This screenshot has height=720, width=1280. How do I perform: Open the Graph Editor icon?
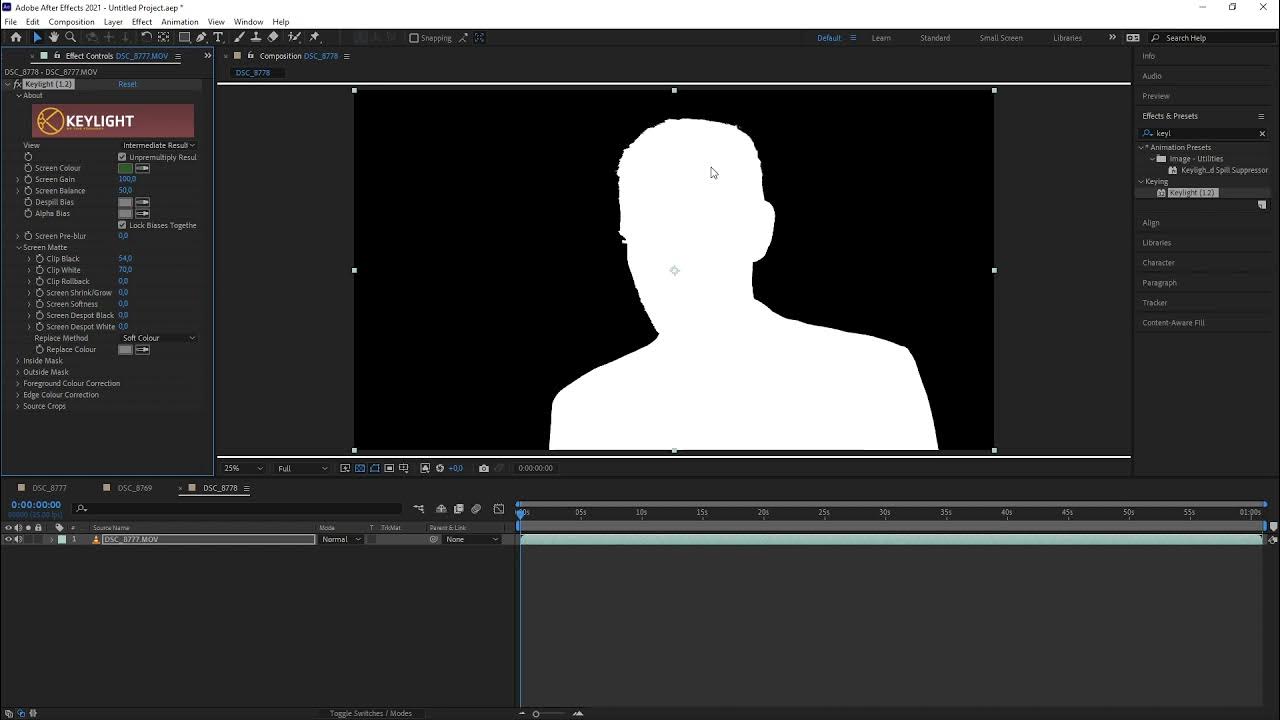[499, 509]
